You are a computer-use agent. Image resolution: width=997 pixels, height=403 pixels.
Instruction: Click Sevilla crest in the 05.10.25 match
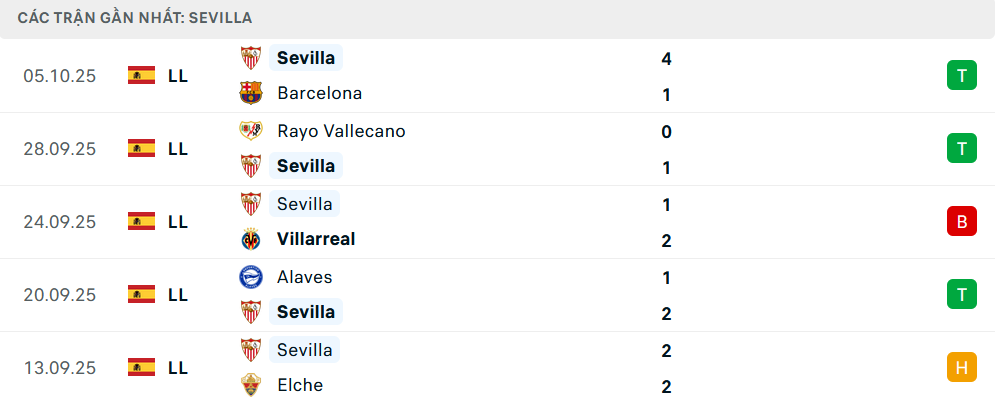[250, 57]
